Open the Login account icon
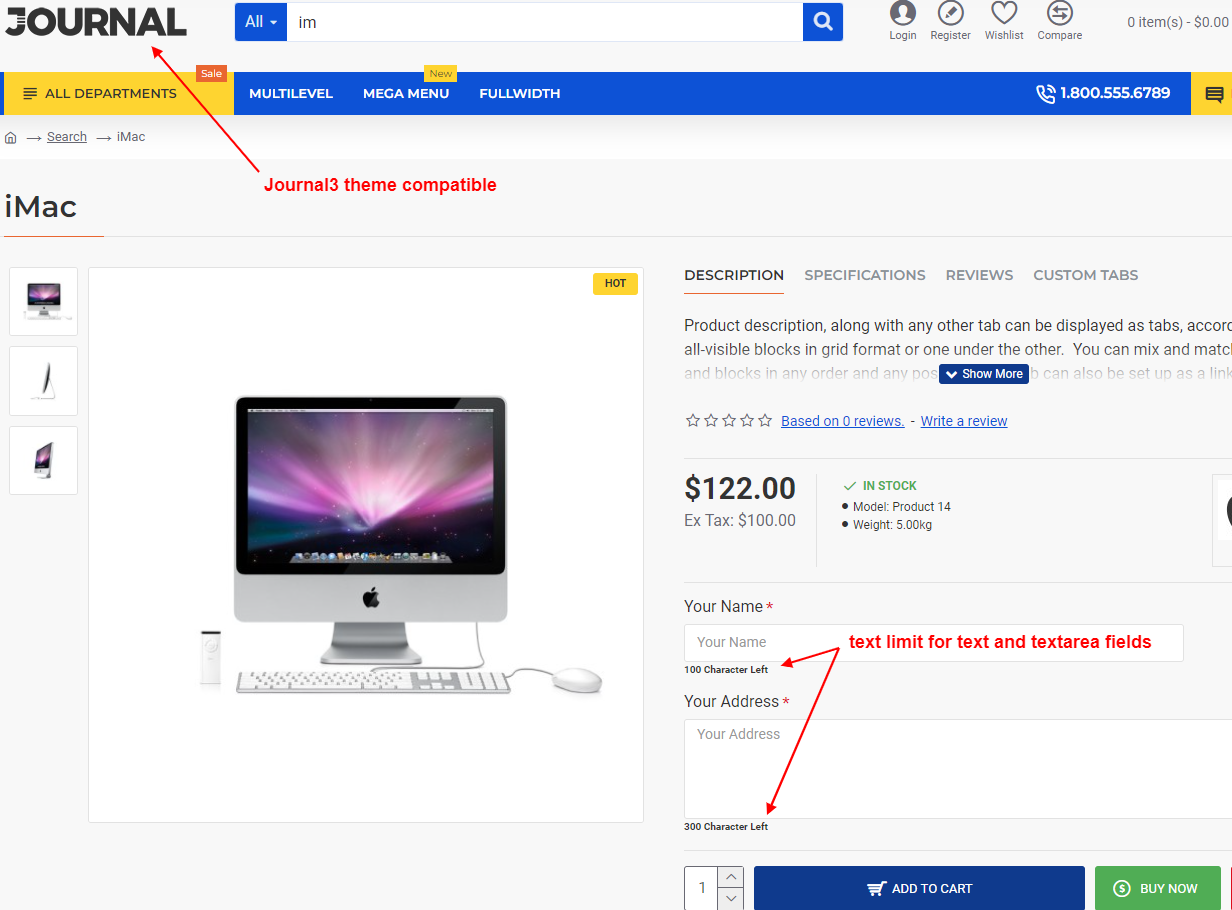The image size is (1232, 910). [x=902, y=14]
